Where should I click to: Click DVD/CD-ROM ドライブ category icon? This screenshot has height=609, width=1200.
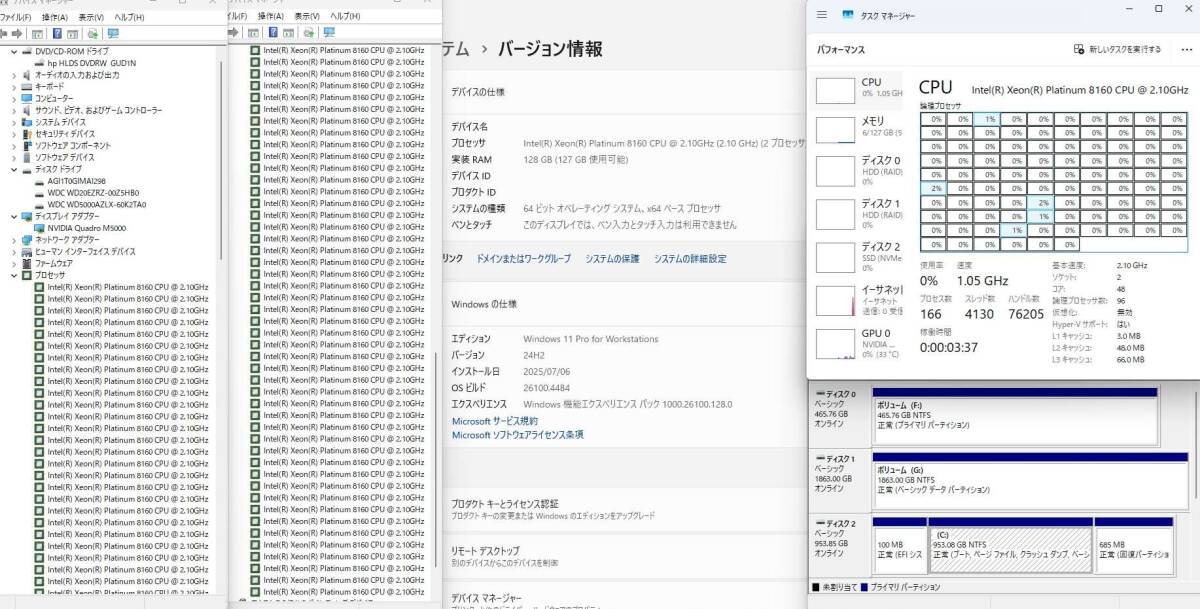(27, 51)
